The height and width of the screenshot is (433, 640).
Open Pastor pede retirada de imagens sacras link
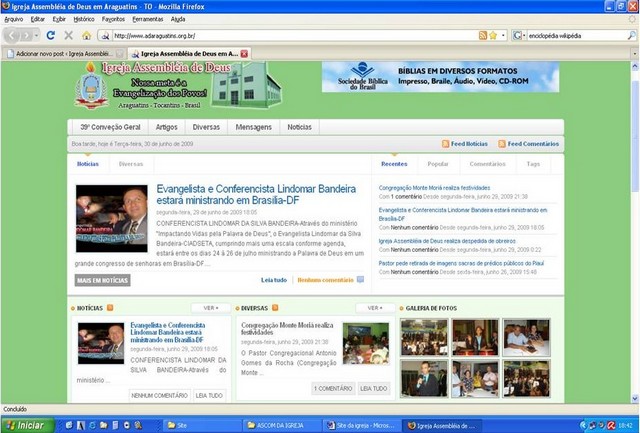pyautogui.click(x=461, y=263)
